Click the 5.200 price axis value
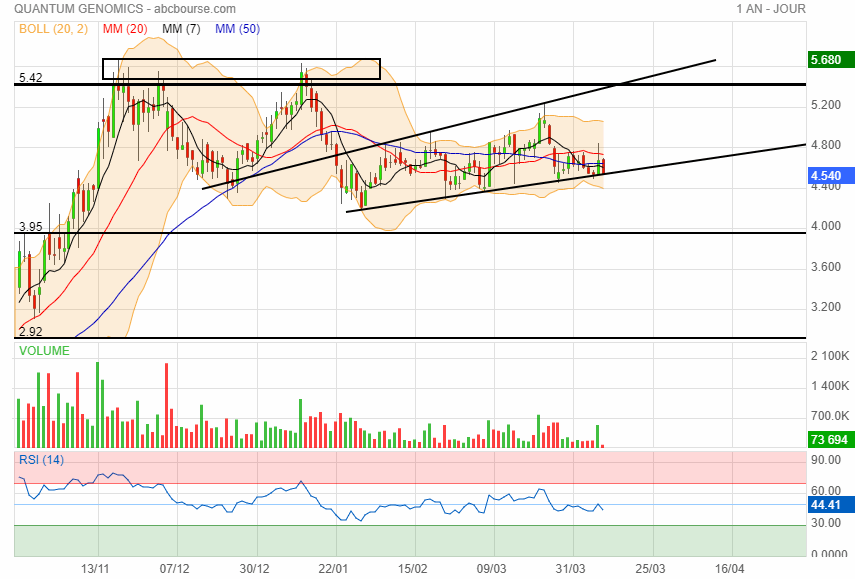 tap(826, 105)
